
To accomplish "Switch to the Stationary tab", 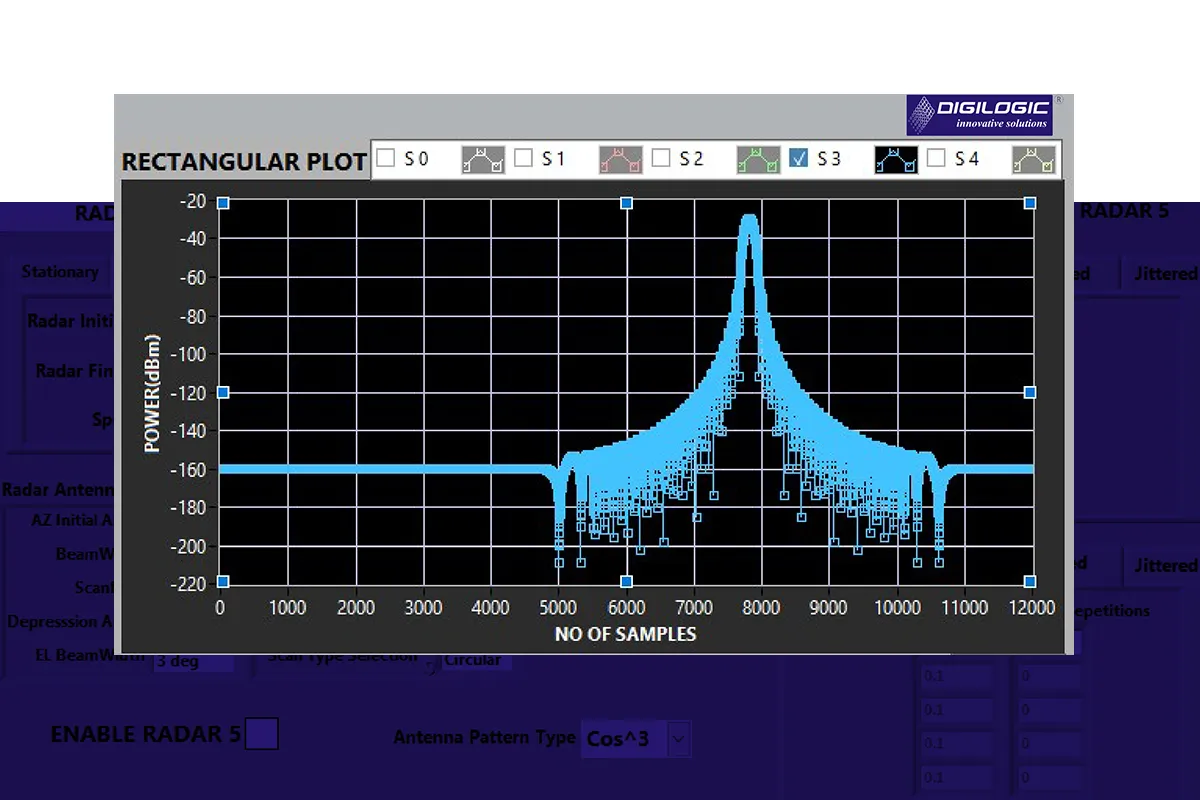I will tap(60, 272).
